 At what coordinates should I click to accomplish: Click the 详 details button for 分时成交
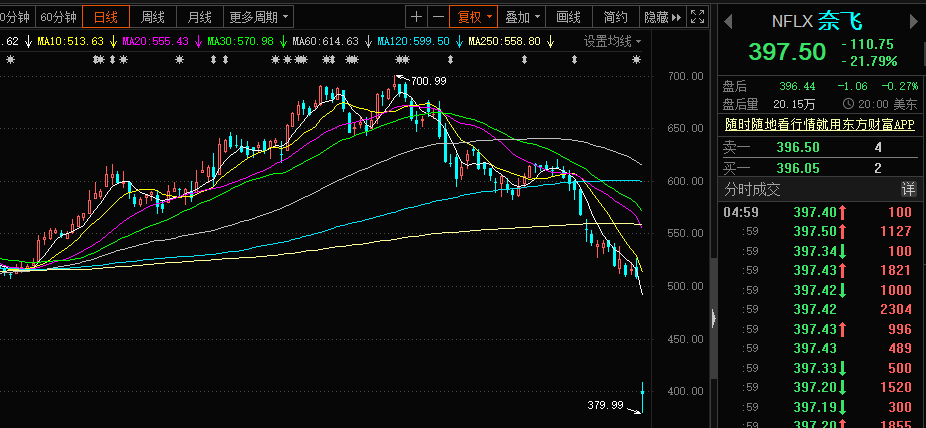[908, 189]
